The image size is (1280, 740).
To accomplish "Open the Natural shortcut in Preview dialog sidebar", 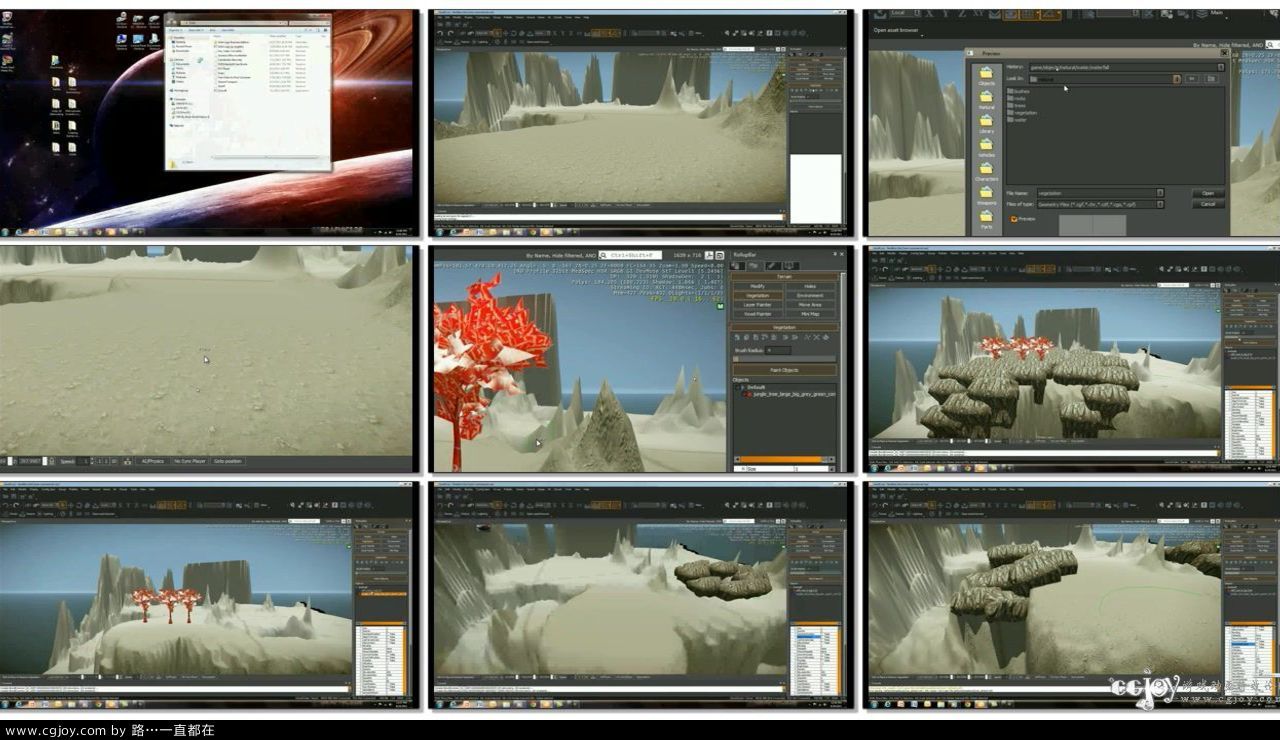I will pos(986,99).
